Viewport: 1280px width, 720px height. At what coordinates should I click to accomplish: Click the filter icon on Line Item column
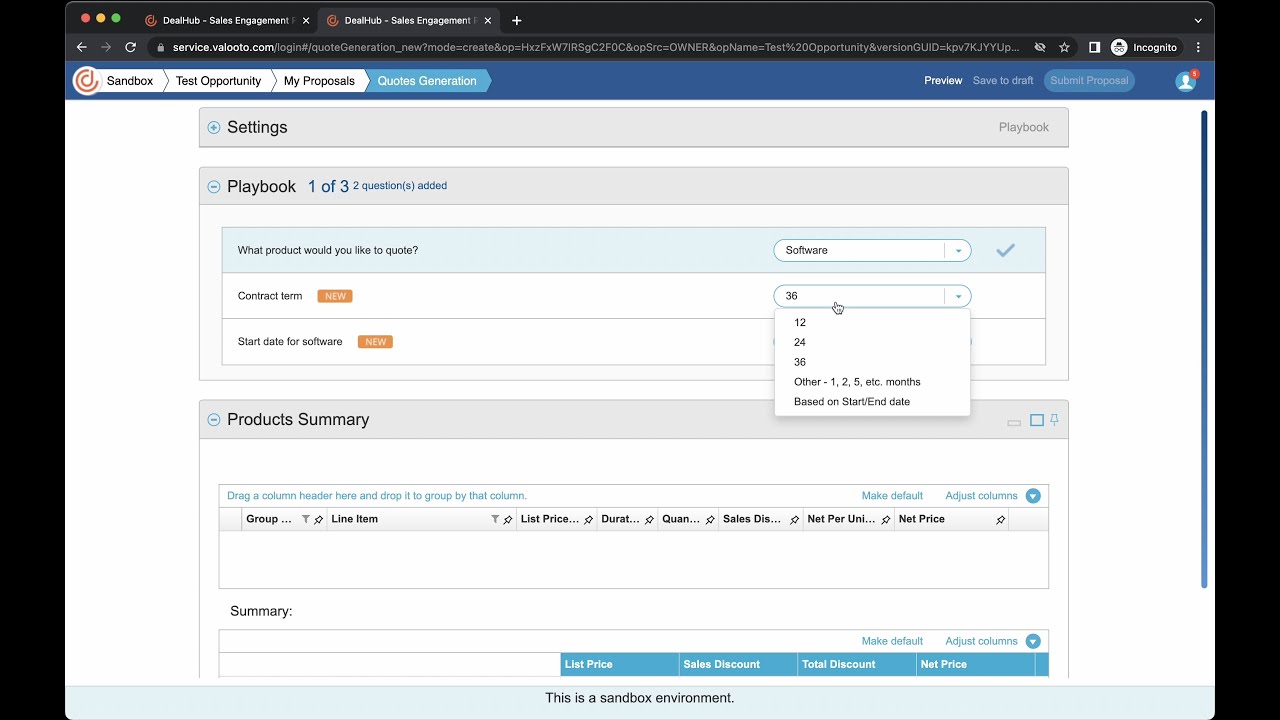(495, 519)
